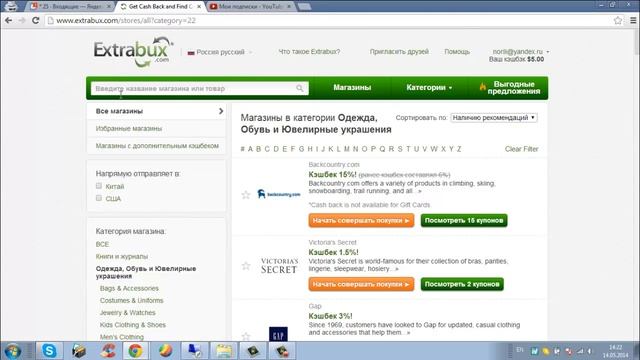
Task: View 15 coupons for Backcountry.com
Action: coord(464,220)
